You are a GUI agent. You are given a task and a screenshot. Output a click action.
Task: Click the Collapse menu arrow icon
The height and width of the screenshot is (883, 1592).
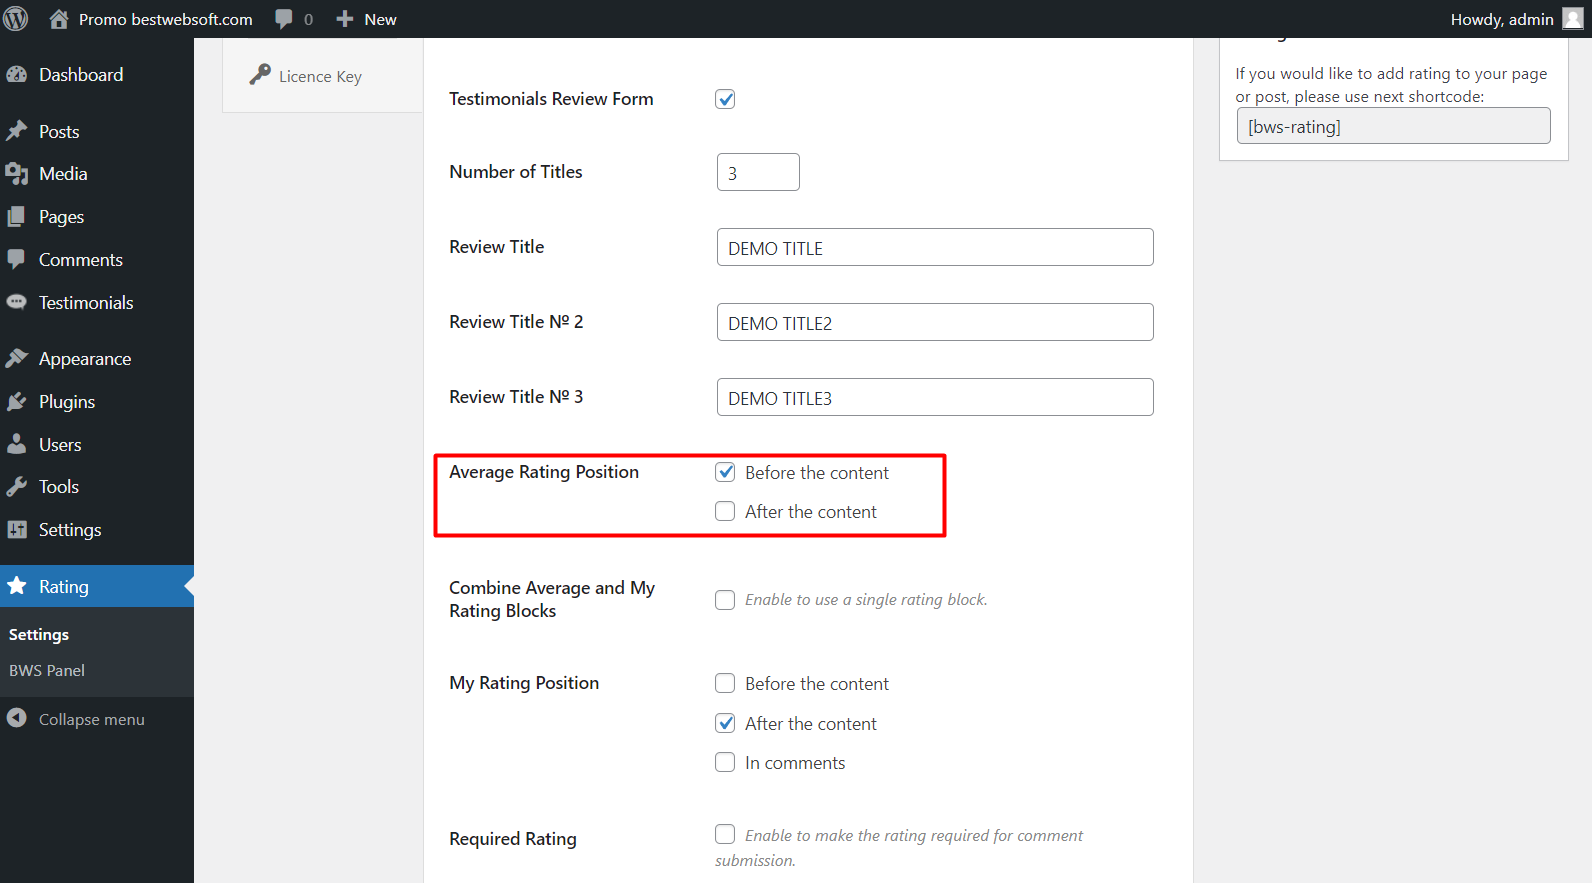pos(17,718)
